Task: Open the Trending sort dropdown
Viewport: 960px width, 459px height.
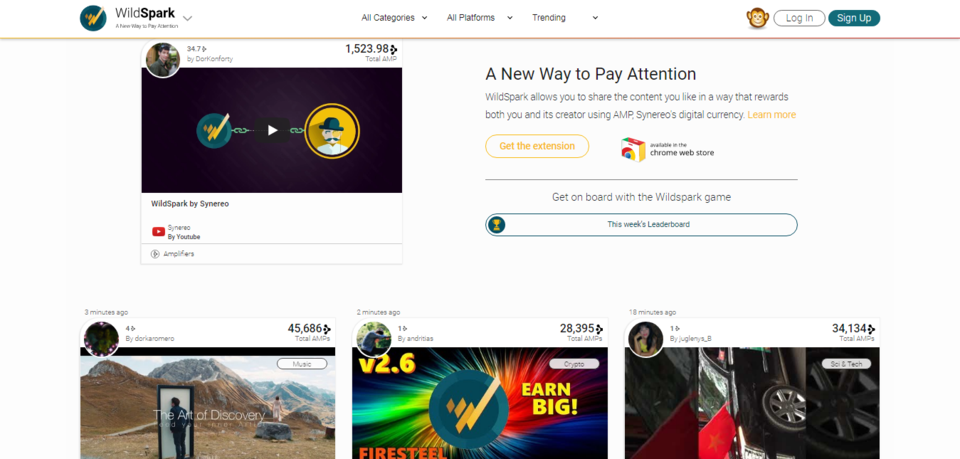Action: [564, 18]
